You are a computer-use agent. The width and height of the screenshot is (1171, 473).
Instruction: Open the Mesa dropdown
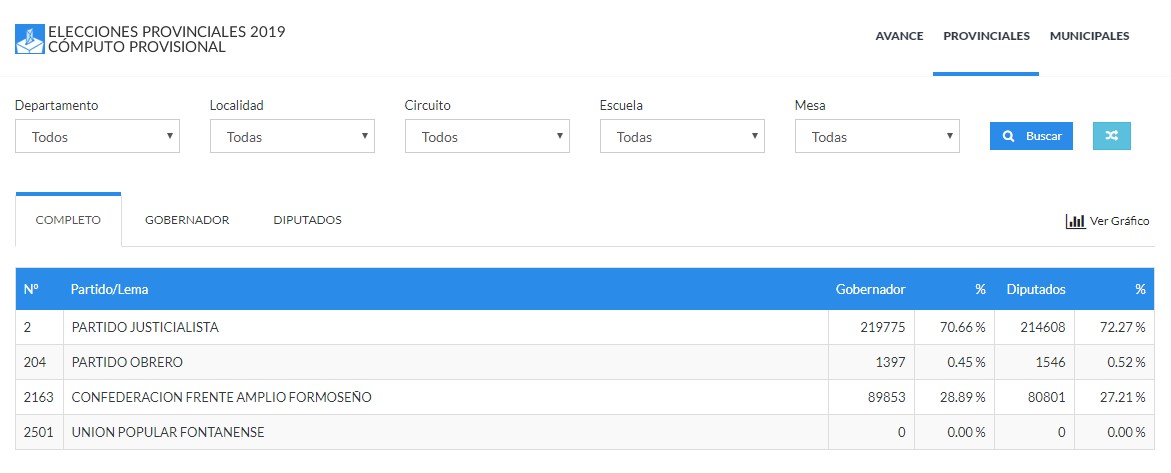877,137
